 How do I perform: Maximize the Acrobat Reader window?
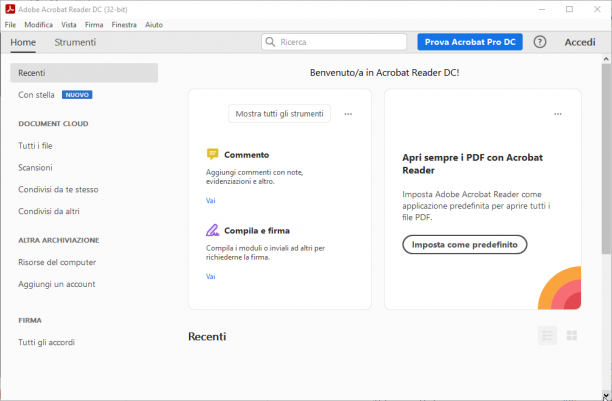coord(569,9)
